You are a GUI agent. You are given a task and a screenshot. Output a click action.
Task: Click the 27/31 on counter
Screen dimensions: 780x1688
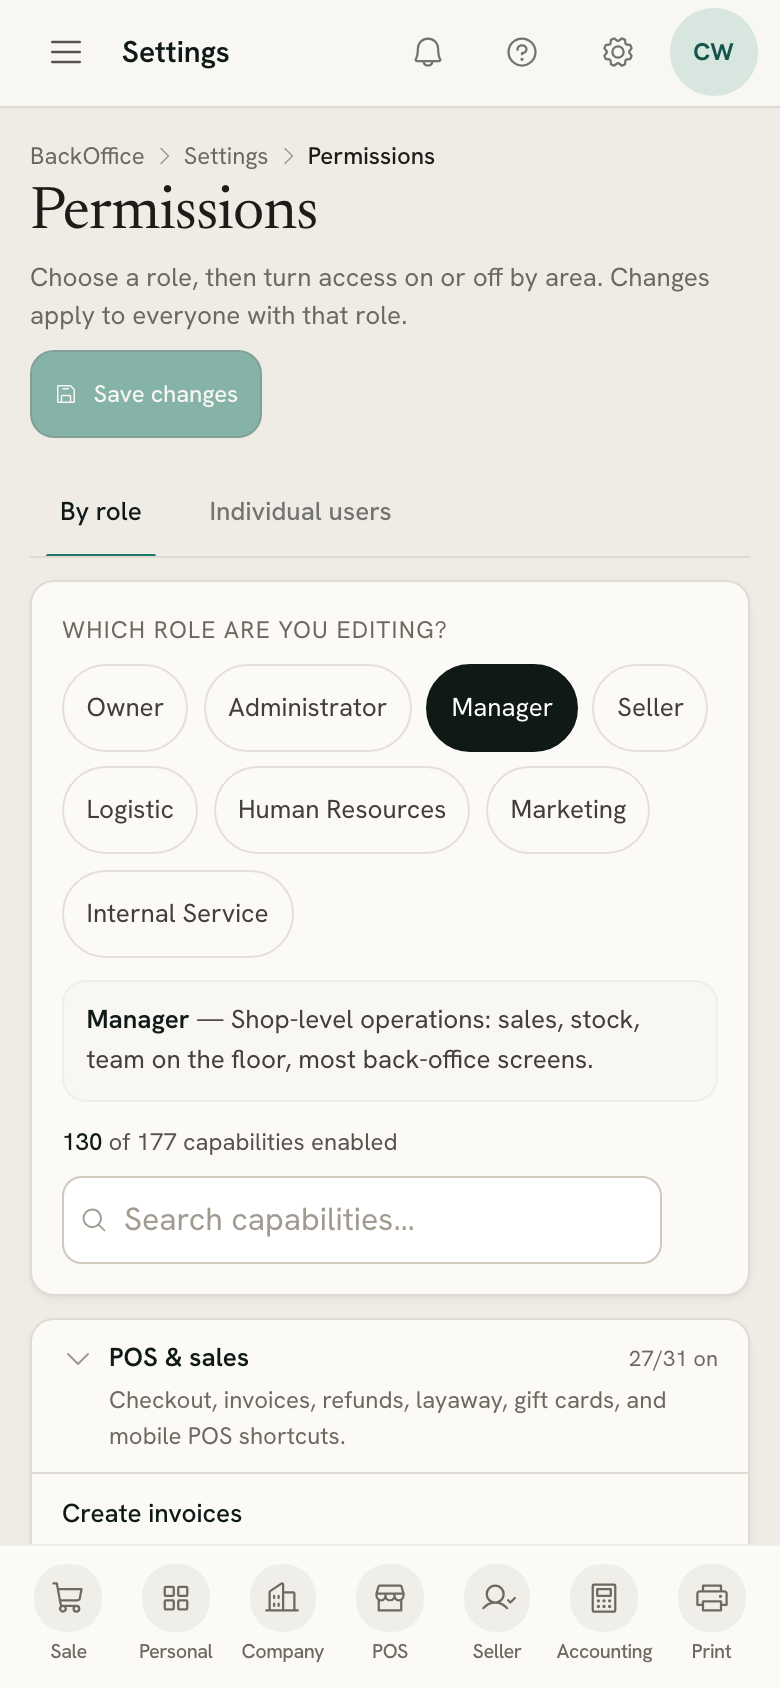(673, 1359)
